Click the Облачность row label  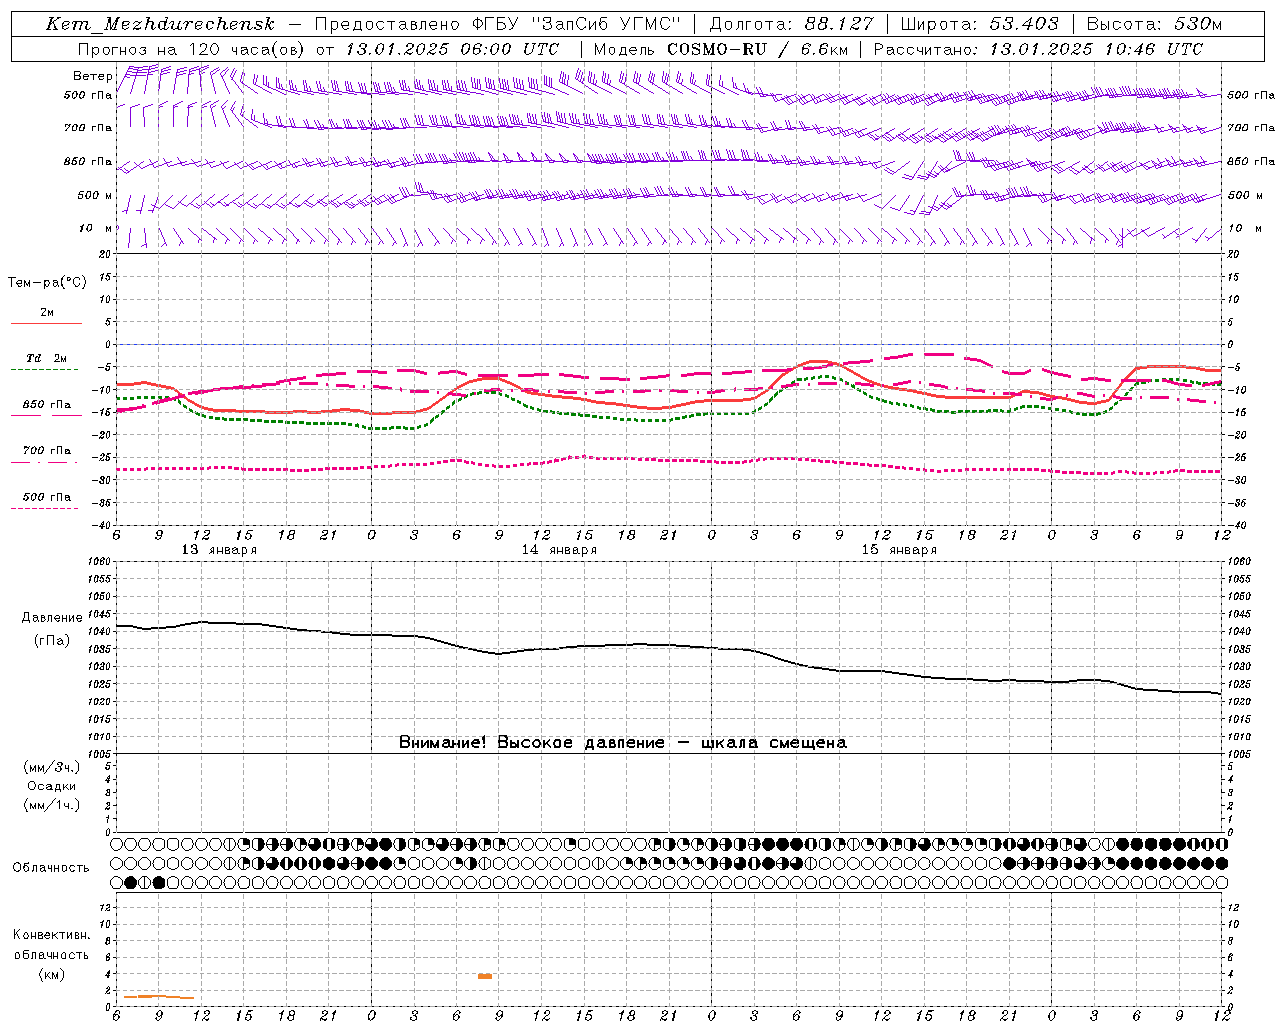coord(51,867)
